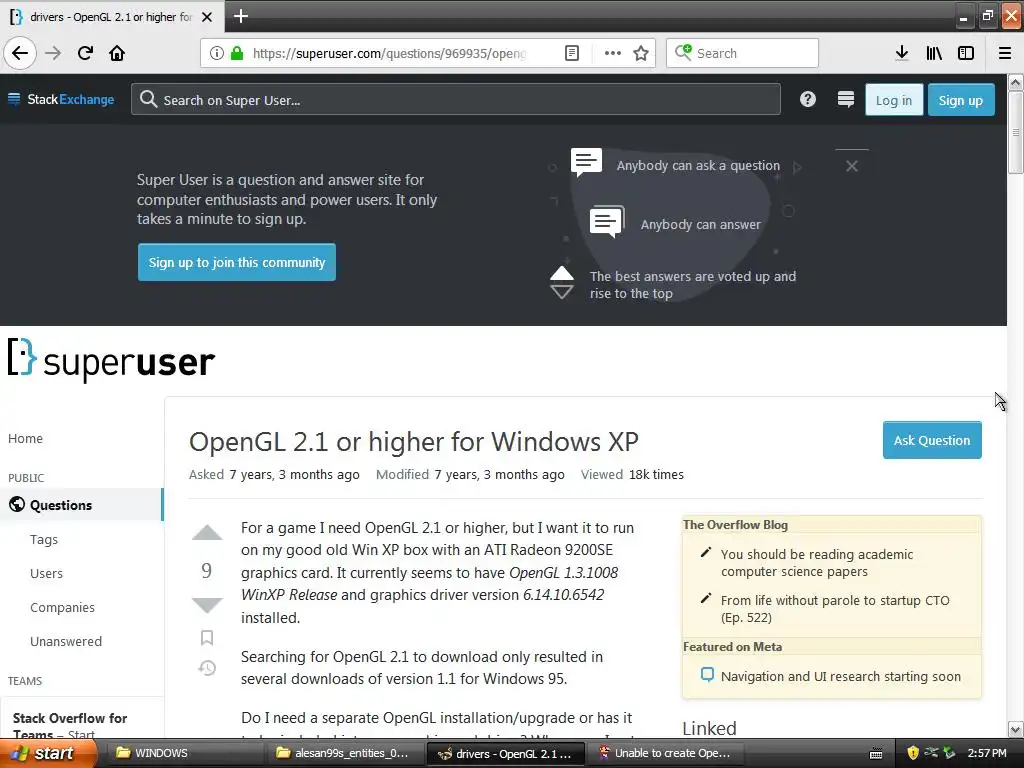The image size is (1024, 768).
Task: Click the superuser site logo
Action: pyautogui.click(x=111, y=360)
